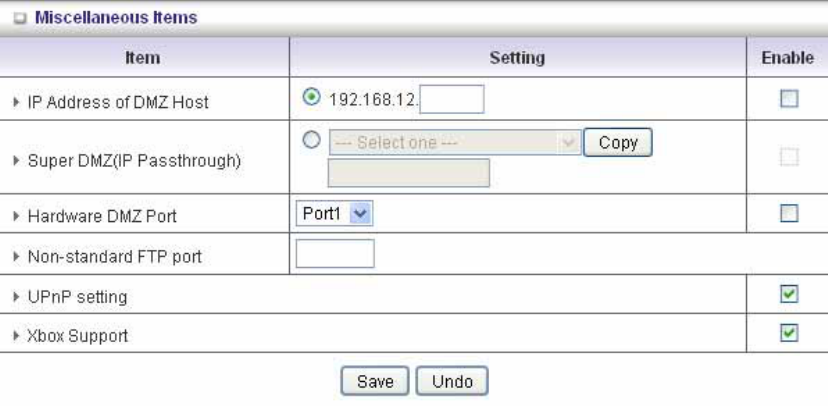Enable the Hardware DMZ Port checkbox
Image resolution: width=828 pixels, height=406 pixels.
pos(787,214)
